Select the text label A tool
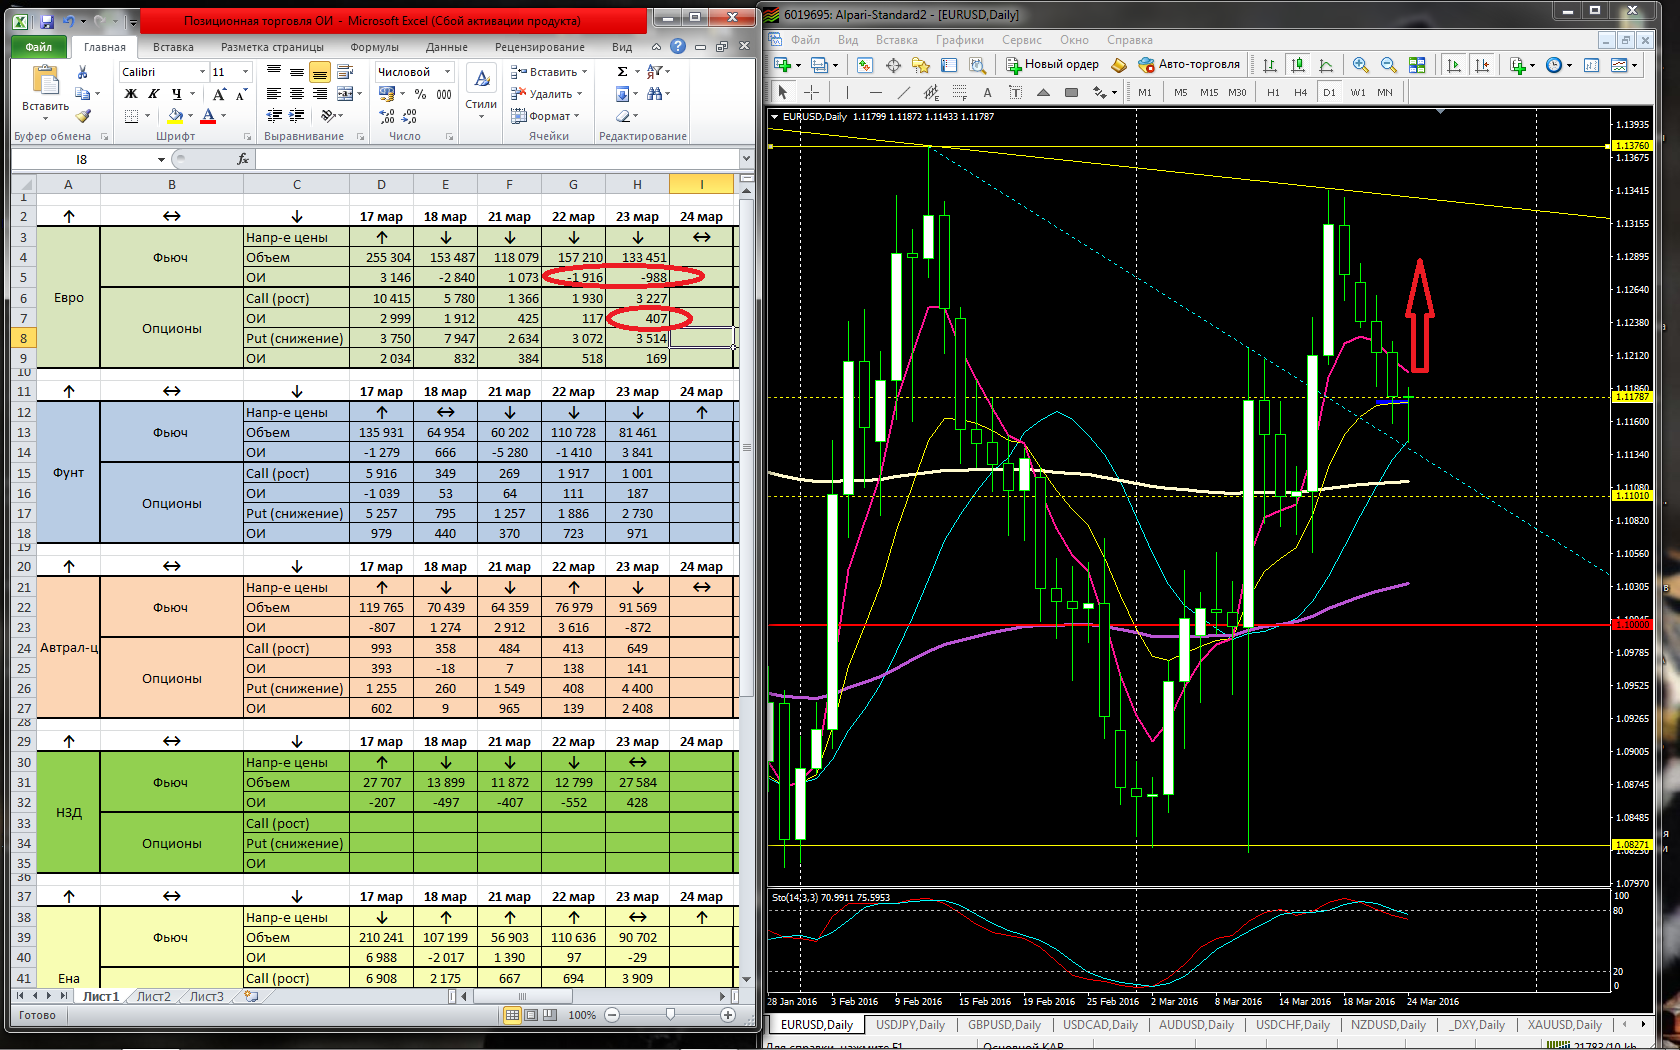The width and height of the screenshot is (1680, 1050). pos(987,92)
